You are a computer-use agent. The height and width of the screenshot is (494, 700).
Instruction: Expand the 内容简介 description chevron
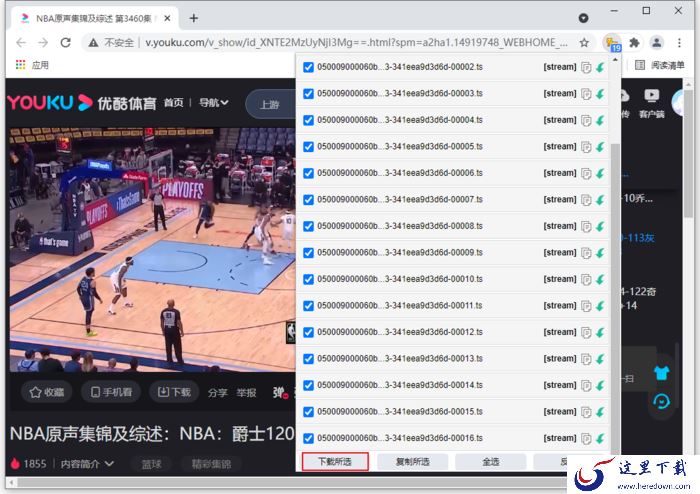(109, 464)
